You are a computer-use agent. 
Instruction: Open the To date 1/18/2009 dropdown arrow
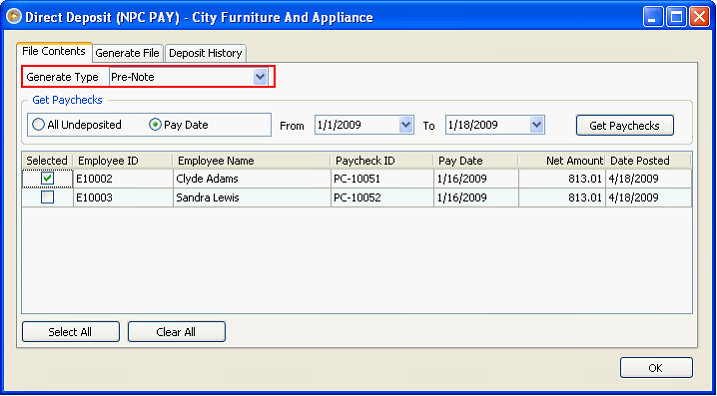(536, 124)
